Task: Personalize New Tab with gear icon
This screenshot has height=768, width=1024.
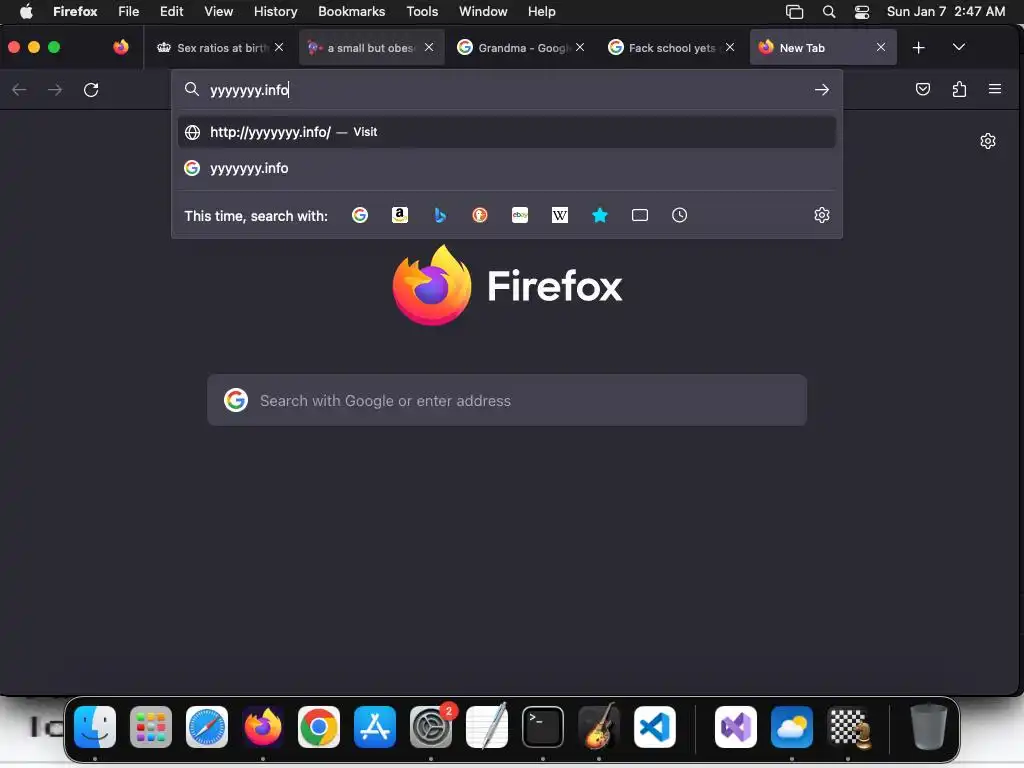Action: [987, 141]
